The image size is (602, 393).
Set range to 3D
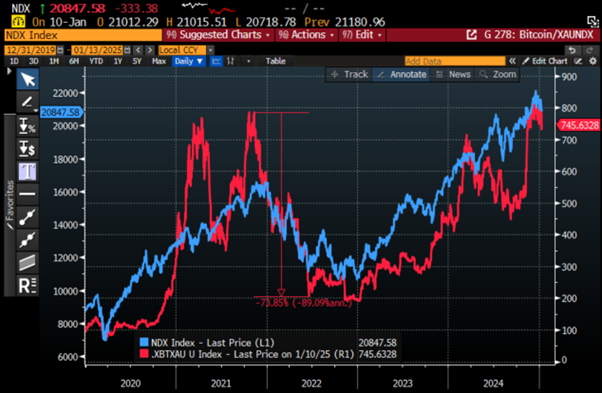(x=33, y=61)
